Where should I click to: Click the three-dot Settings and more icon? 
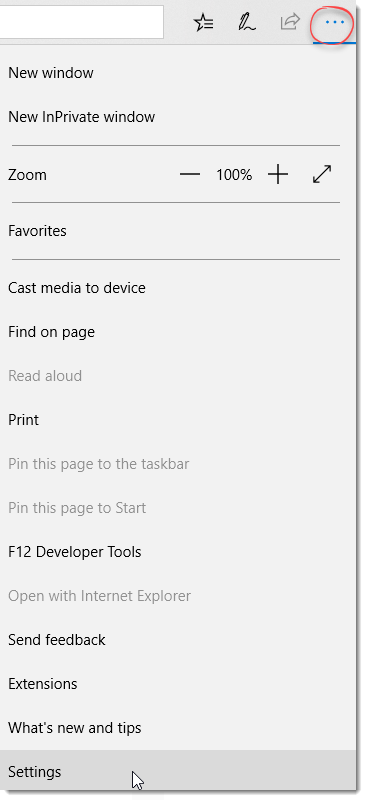click(x=334, y=22)
